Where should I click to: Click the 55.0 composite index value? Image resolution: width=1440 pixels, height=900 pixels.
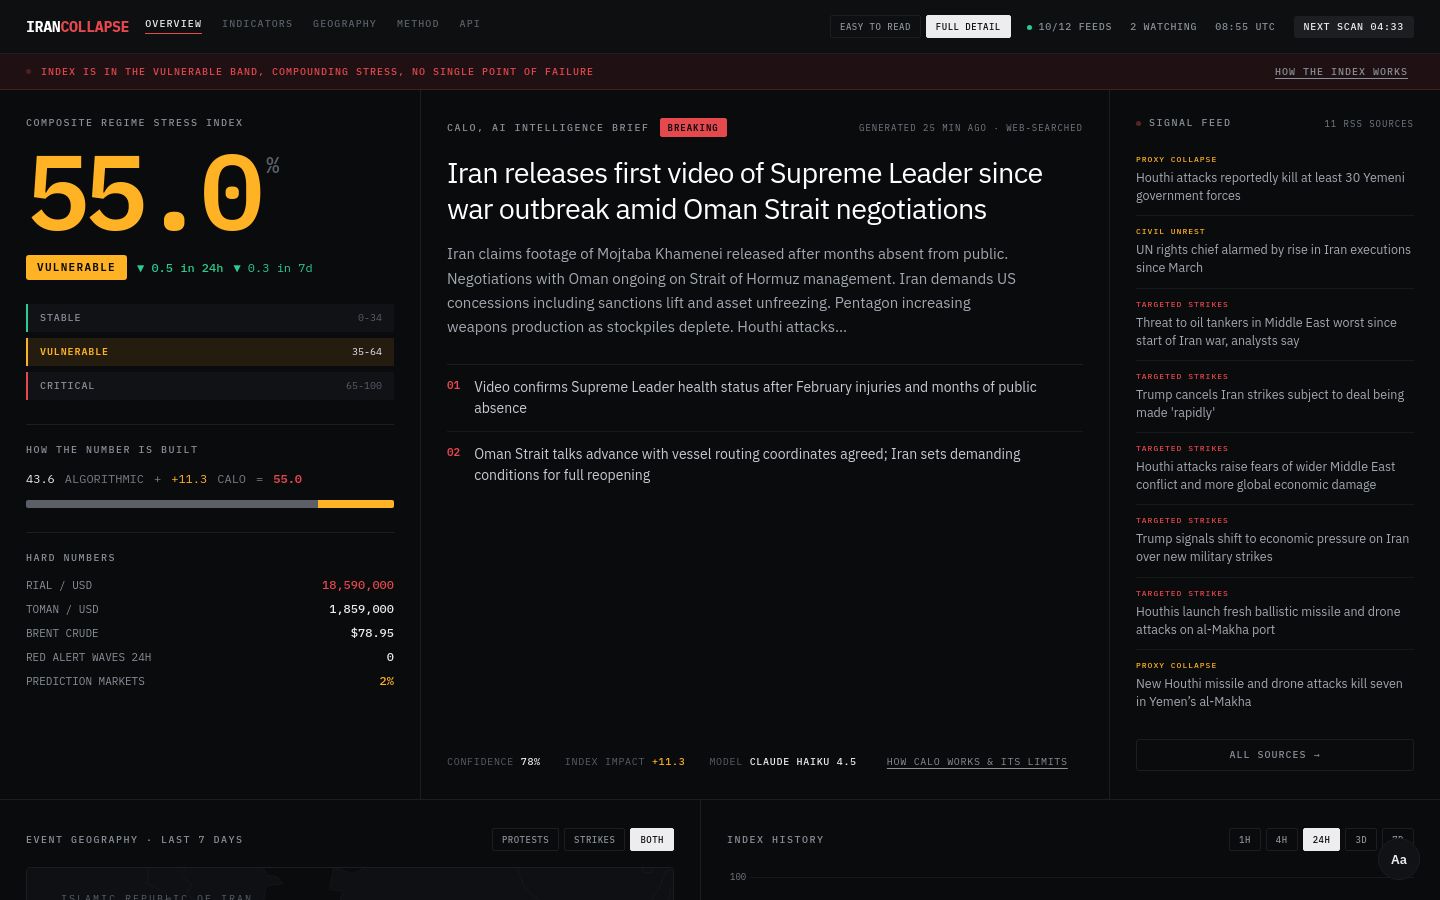point(146,193)
